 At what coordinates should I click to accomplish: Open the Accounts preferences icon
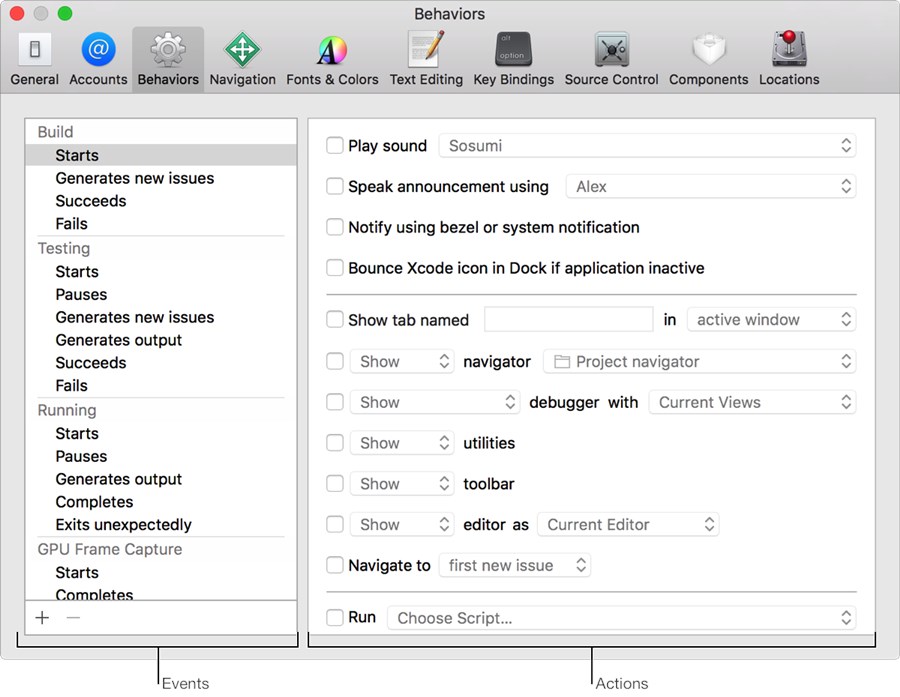tap(98, 49)
